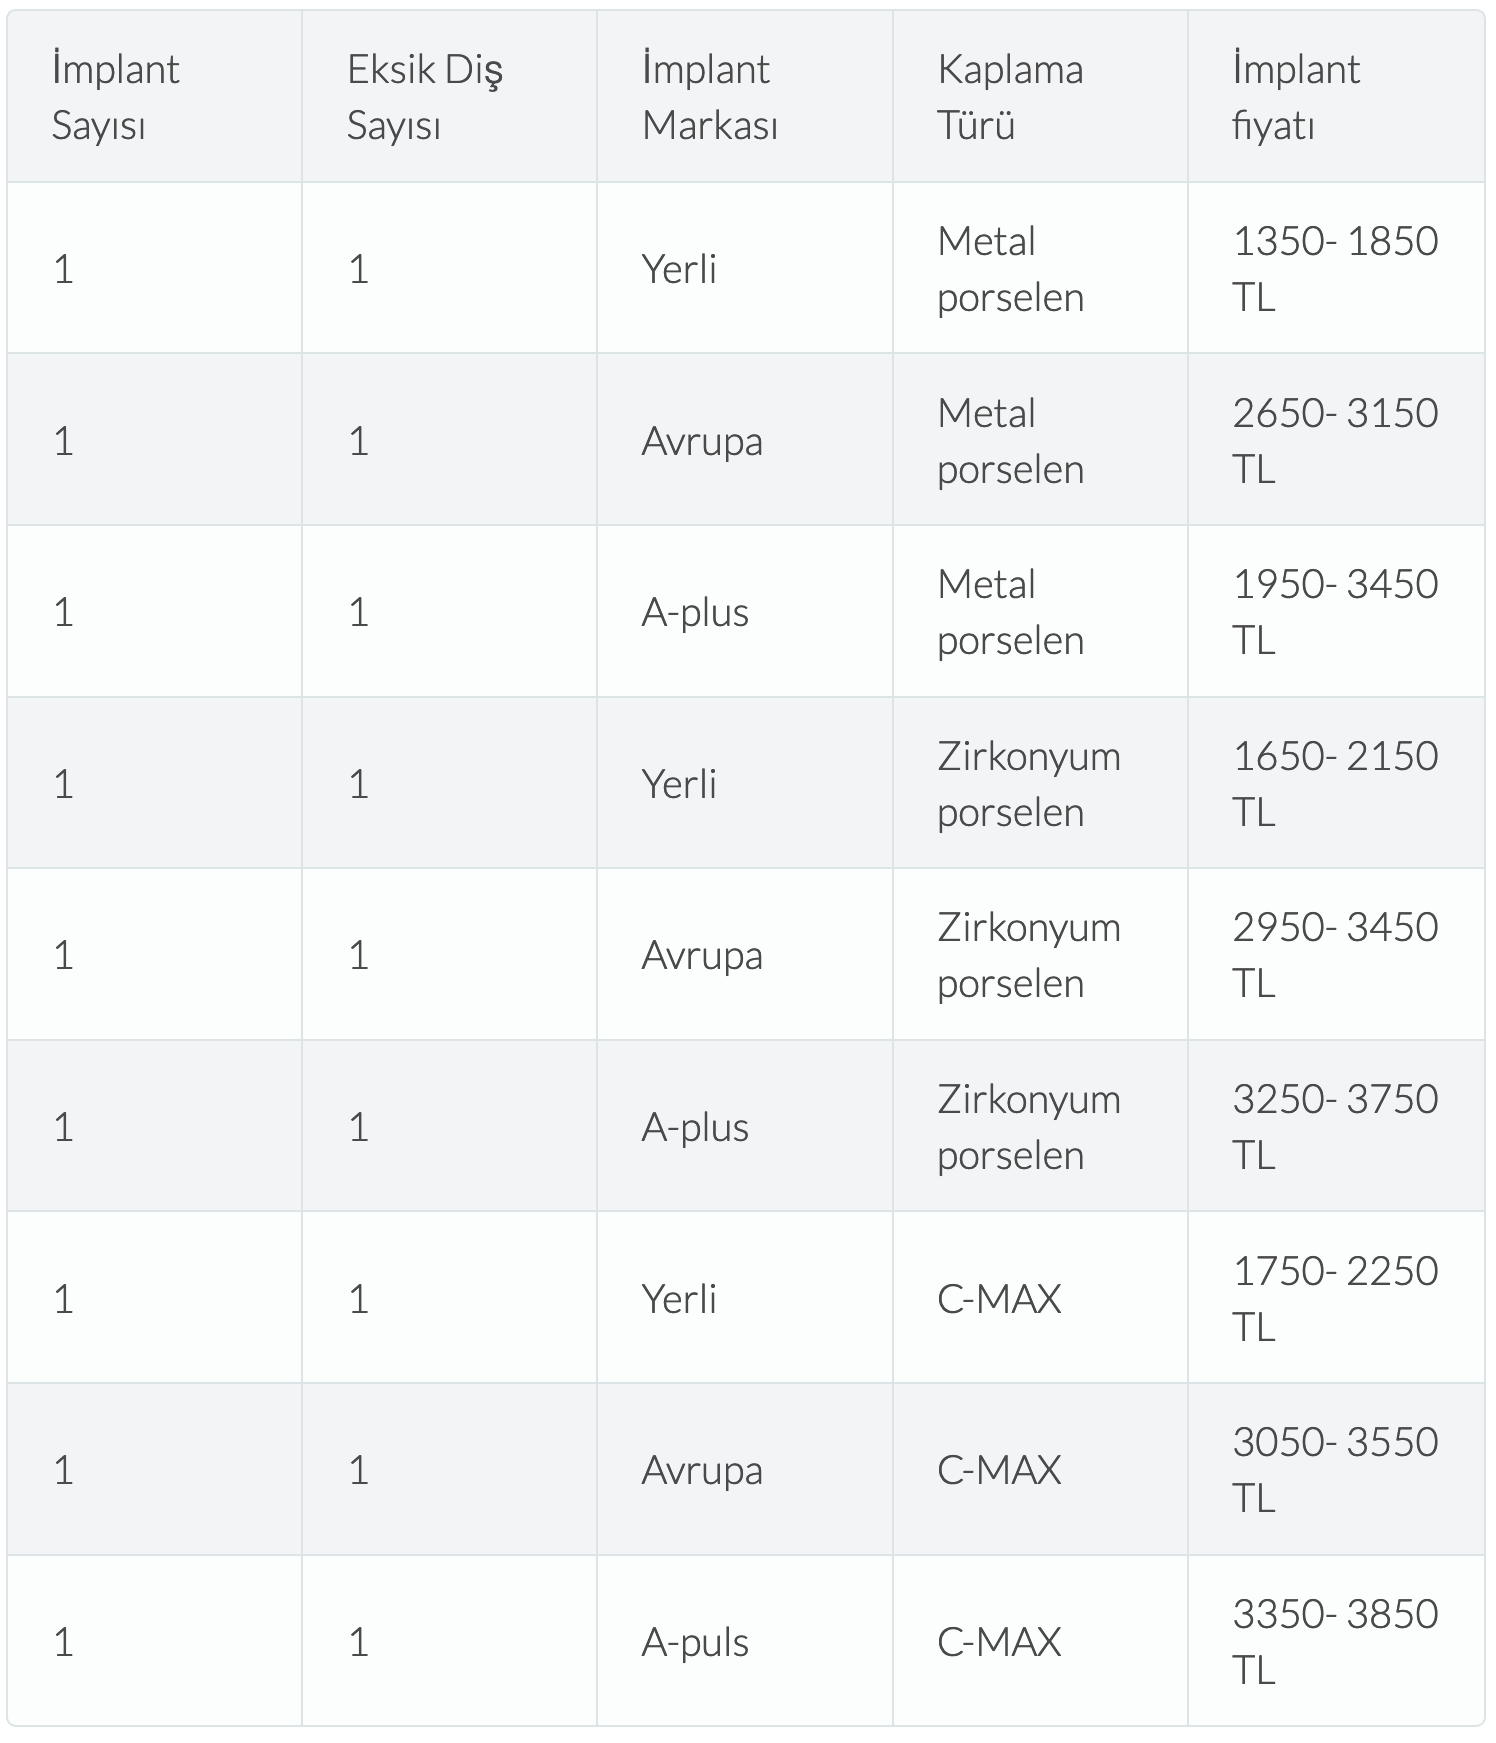Select A-plus brand in the Metal porselen row

coord(695,612)
